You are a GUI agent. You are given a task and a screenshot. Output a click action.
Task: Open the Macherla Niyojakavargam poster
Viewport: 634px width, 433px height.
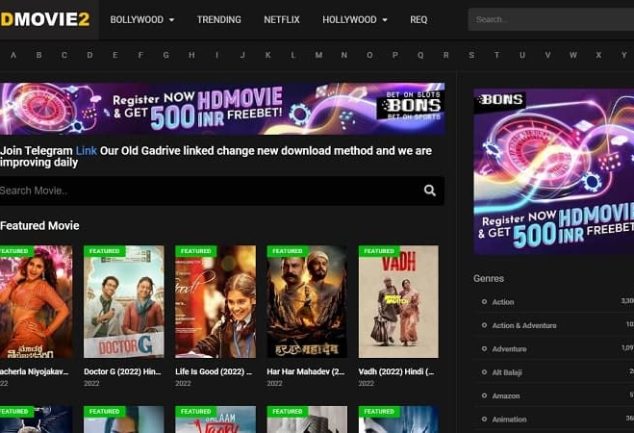tap(36, 302)
